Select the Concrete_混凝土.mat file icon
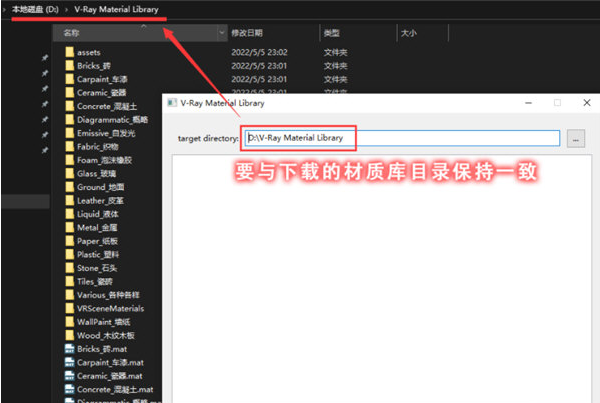600x403 pixels. tap(70, 389)
